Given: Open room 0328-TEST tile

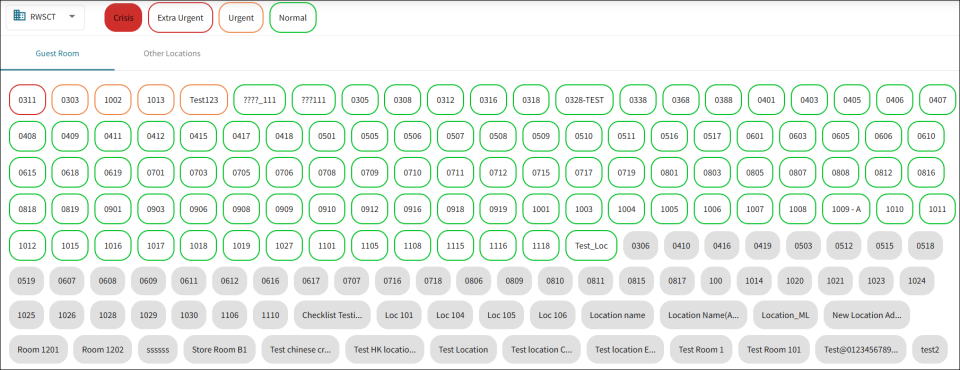Looking at the screenshot, I should [584, 99].
